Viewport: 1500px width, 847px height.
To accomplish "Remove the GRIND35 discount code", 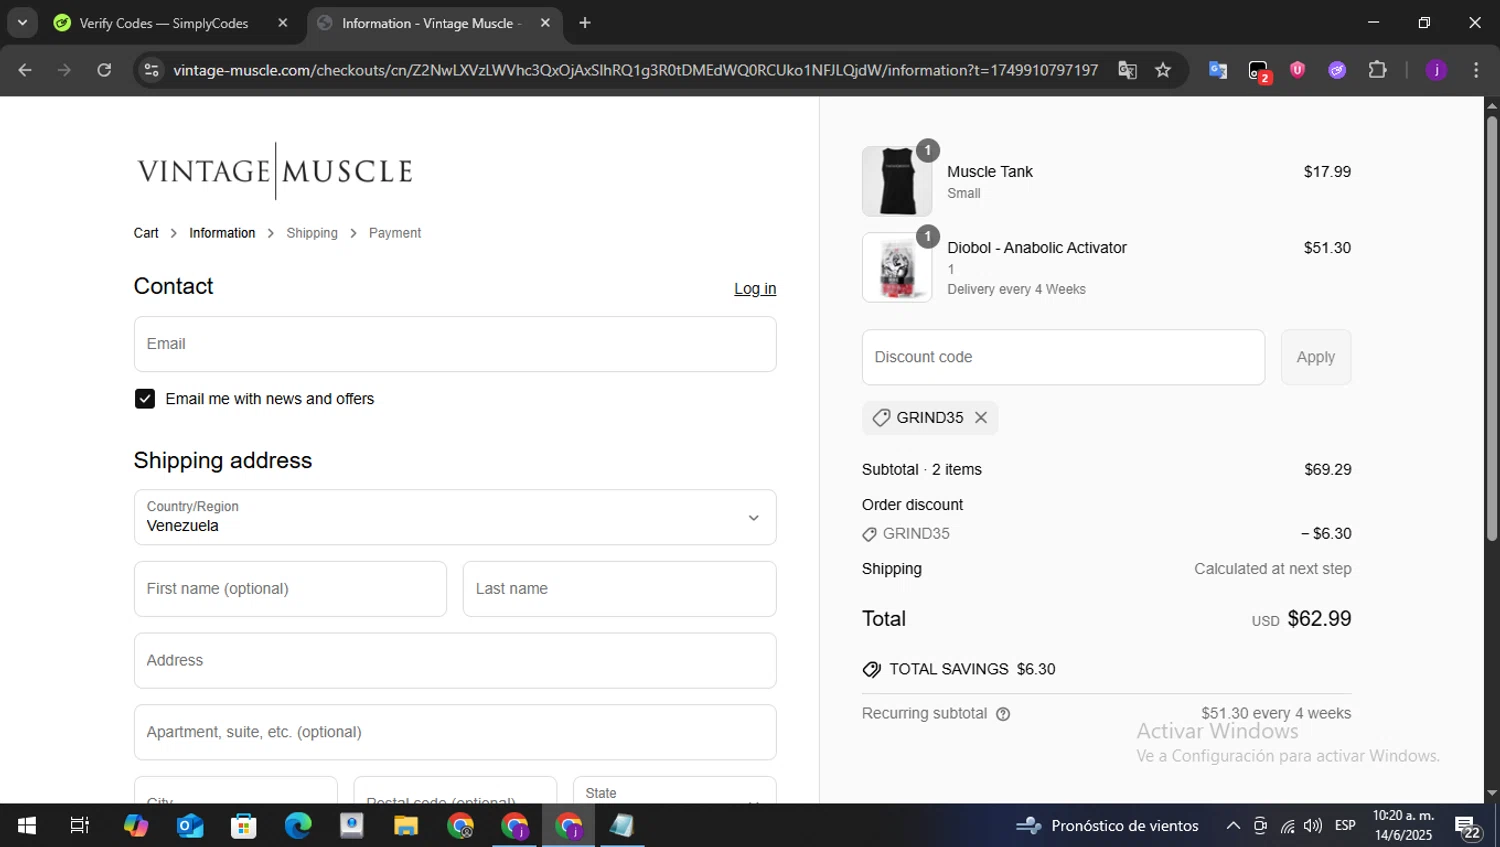I will coord(981,418).
